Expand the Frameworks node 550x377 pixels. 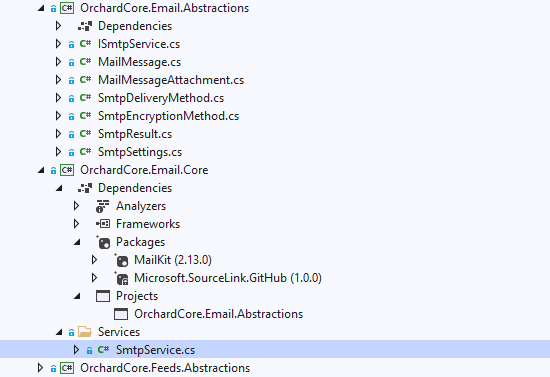point(76,224)
